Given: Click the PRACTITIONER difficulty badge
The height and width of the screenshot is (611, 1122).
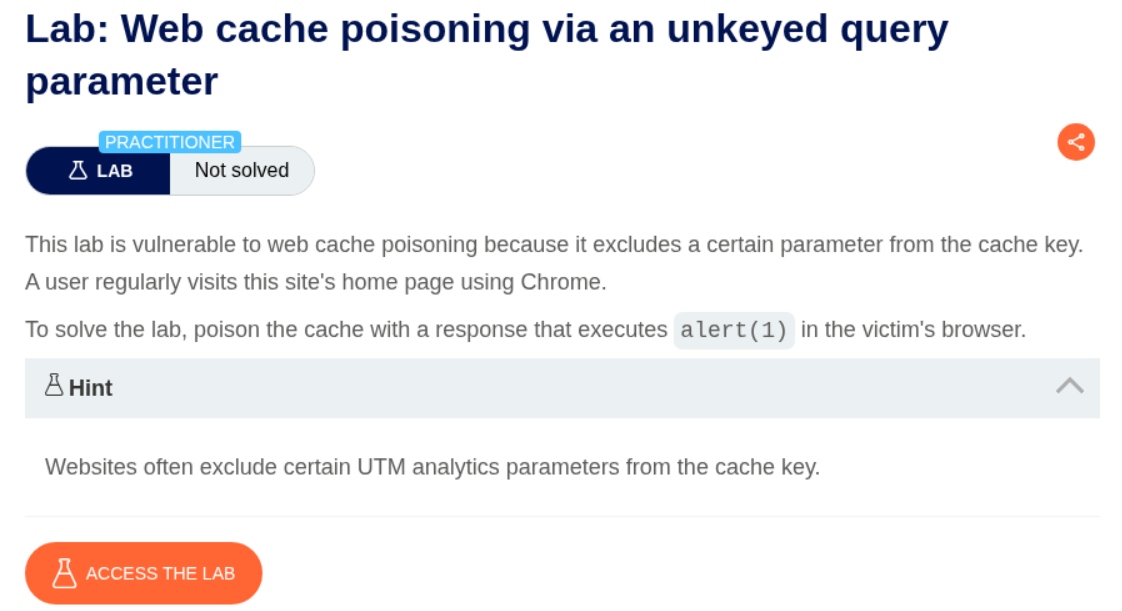Looking at the screenshot, I should click(170, 142).
